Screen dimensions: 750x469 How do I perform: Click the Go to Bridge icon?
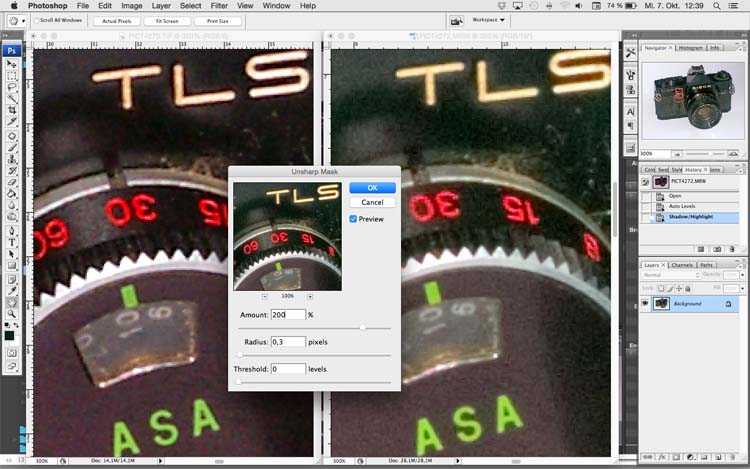pyautogui.click(x=456, y=21)
